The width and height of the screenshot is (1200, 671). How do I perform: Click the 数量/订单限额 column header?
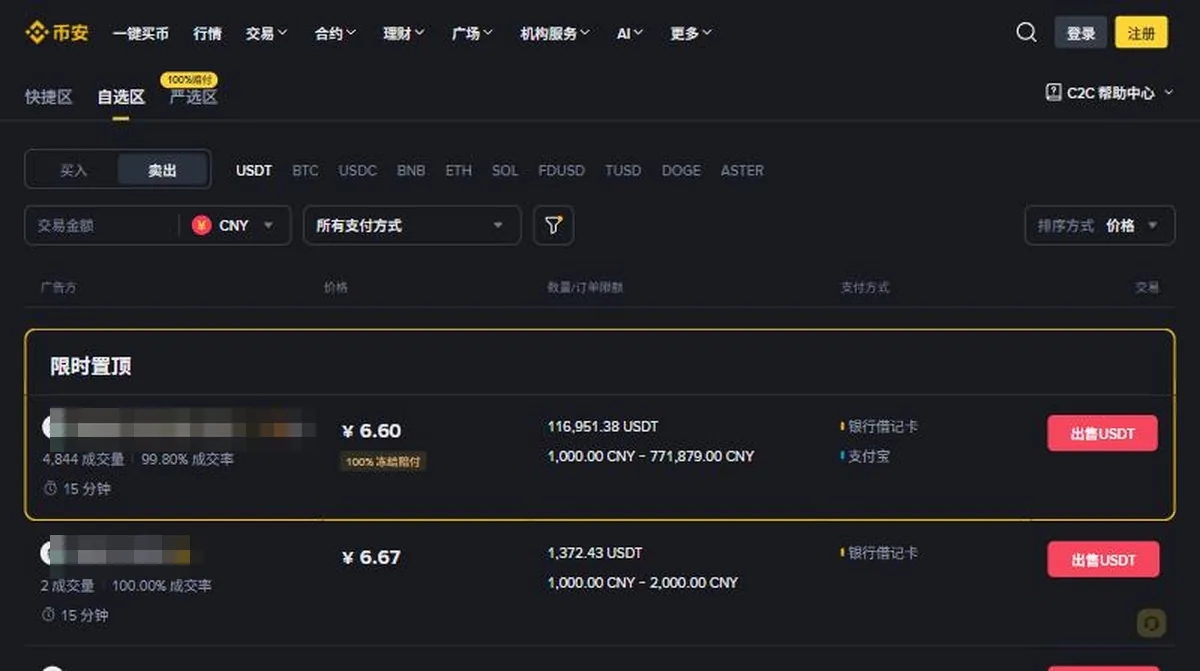[x=585, y=287]
